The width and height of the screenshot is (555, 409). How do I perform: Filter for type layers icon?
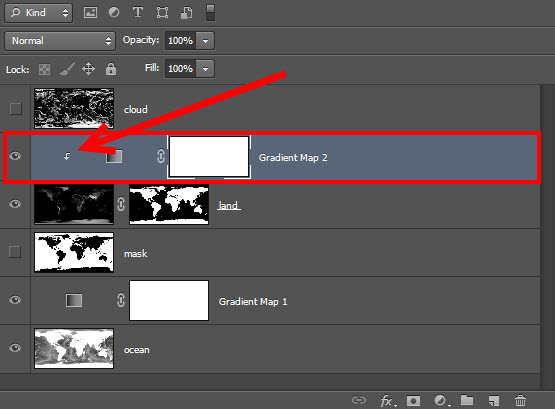click(x=138, y=13)
